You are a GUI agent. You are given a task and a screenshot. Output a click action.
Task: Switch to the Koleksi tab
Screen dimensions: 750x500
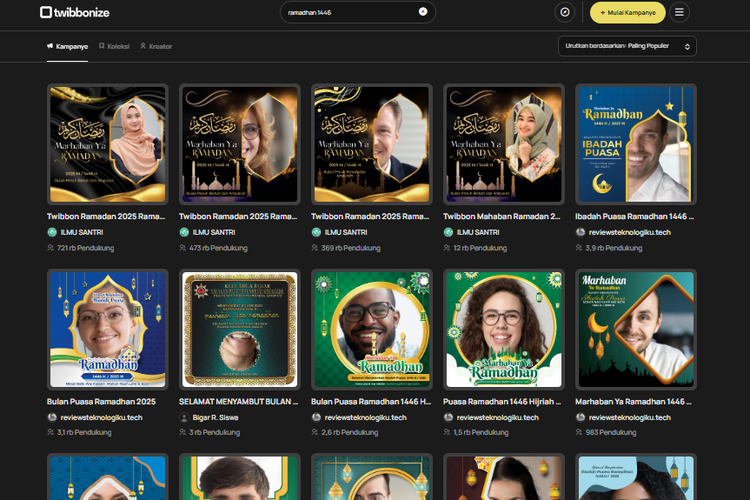(x=114, y=46)
